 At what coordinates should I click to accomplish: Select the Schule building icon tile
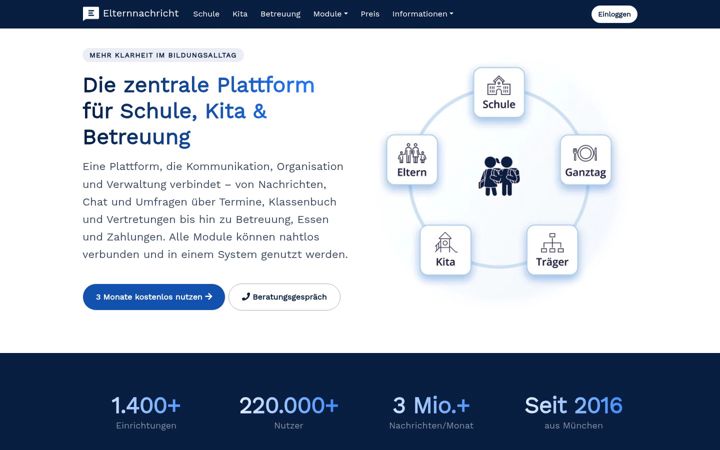coord(499,92)
